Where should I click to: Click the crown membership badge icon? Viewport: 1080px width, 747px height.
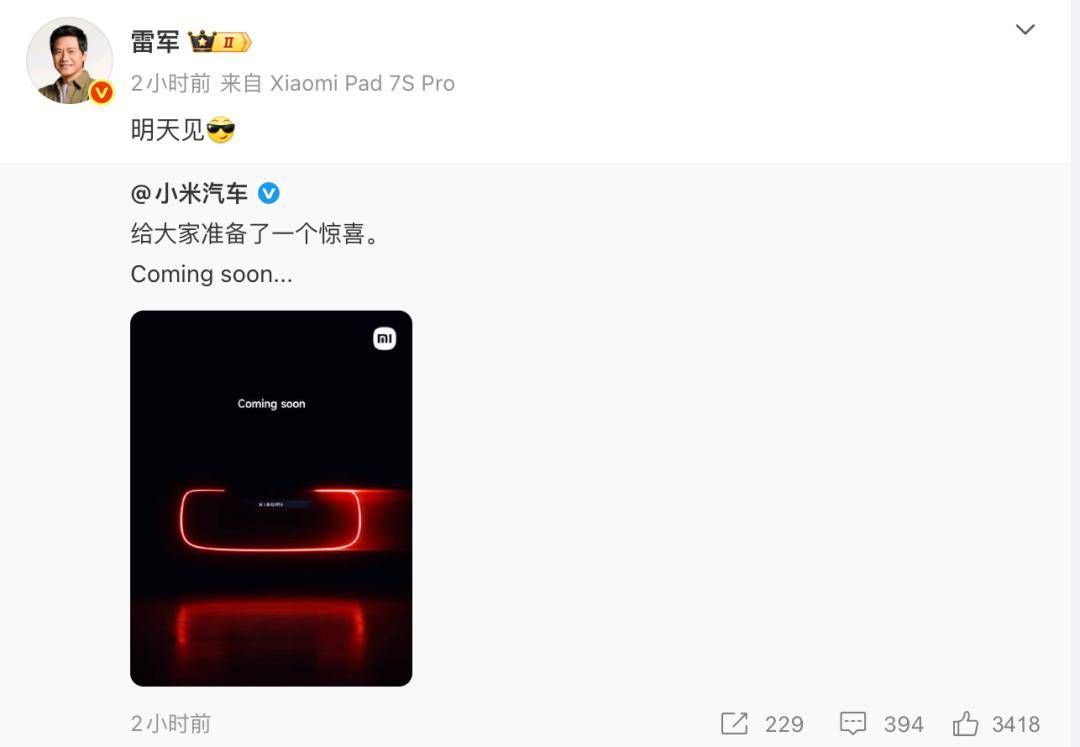coord(220,42)
